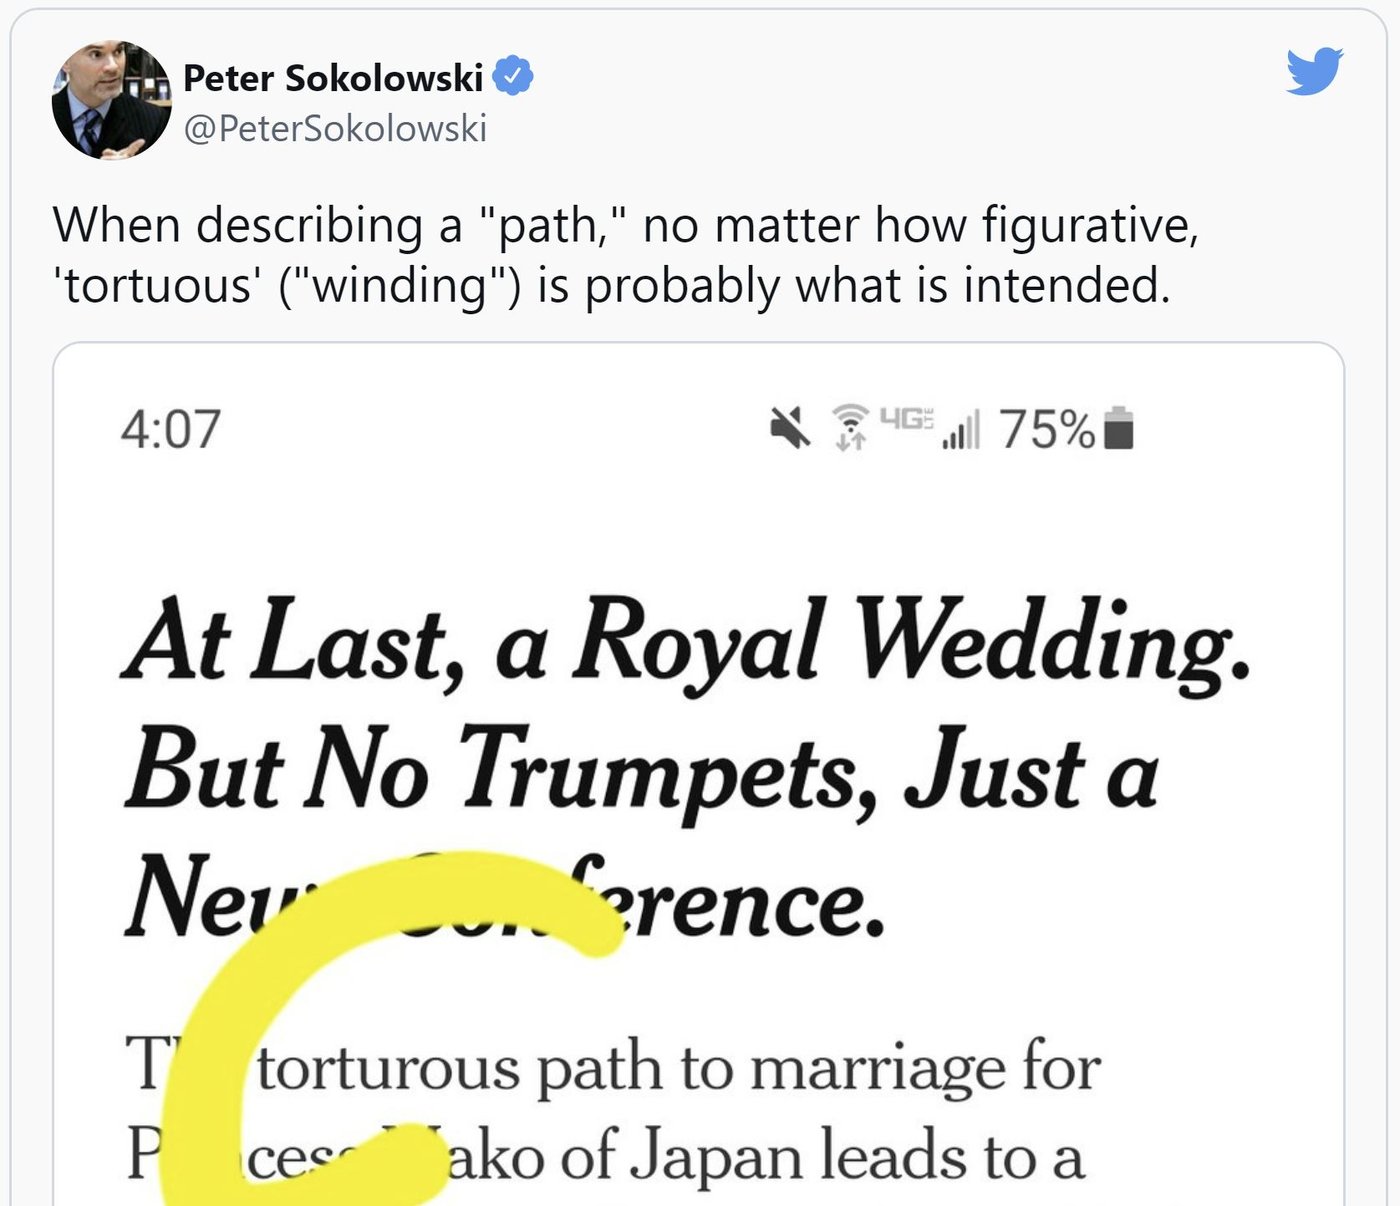The height and width of the screenshot is (1206, 1400).
Task: Click the Peter Sokolowski display name
Action: tap(333, 78)
